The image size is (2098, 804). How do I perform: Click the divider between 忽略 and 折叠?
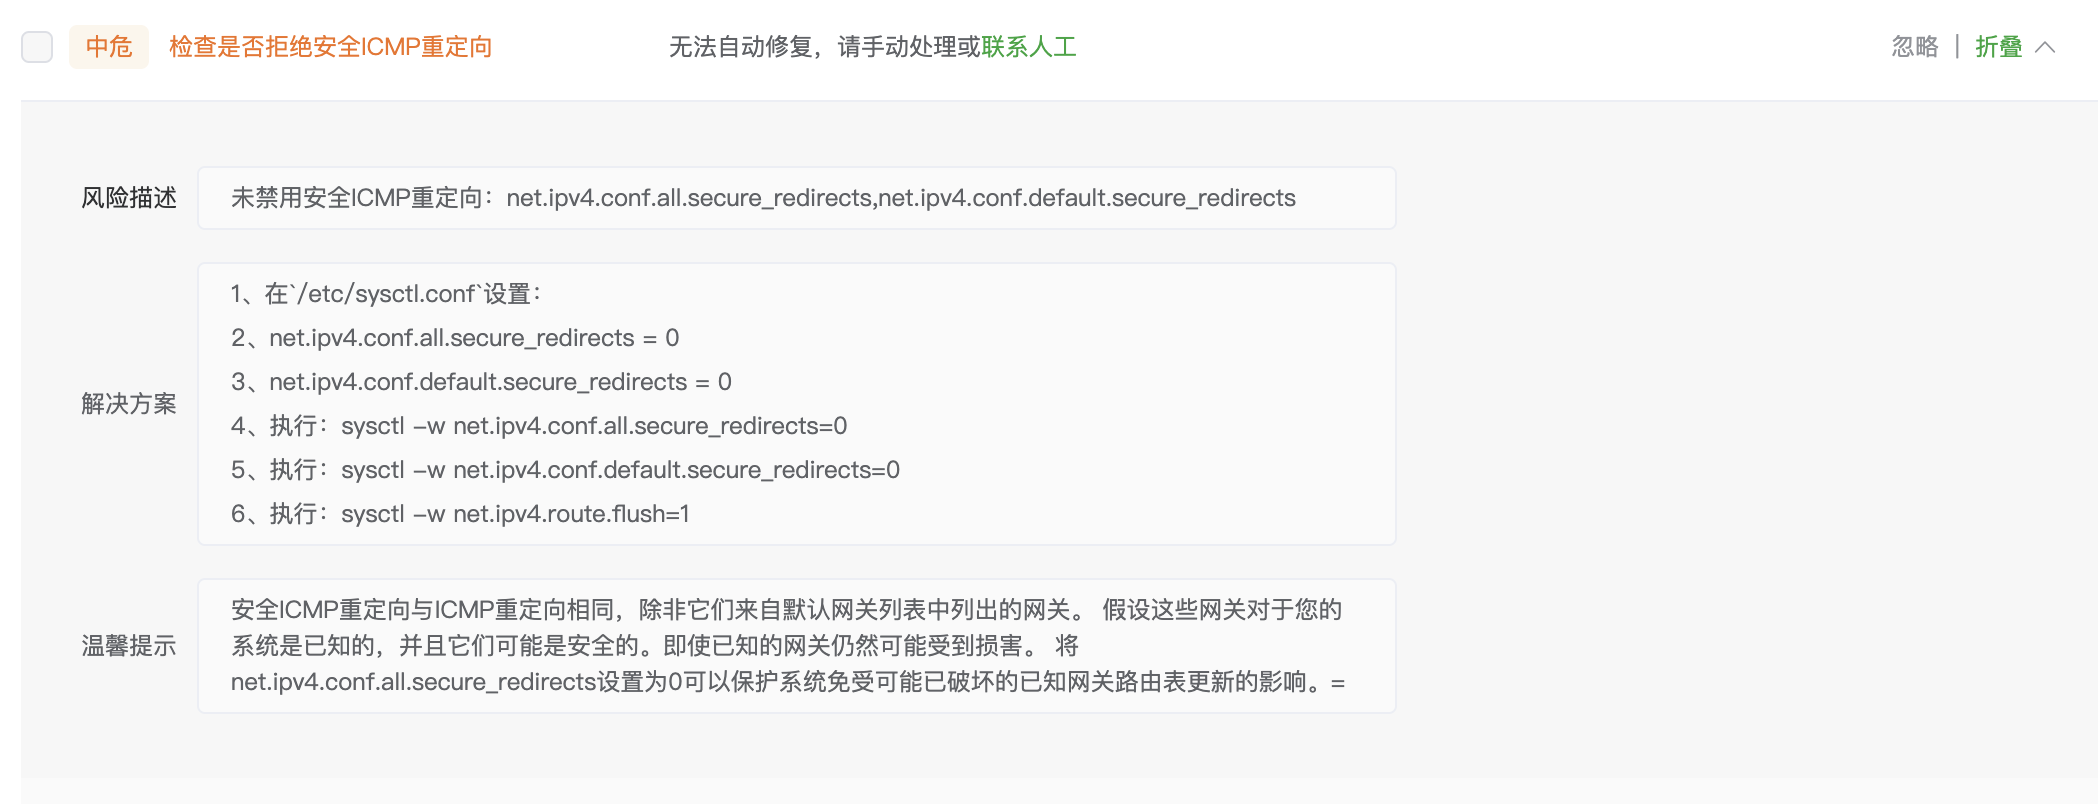coord(1955,47)
